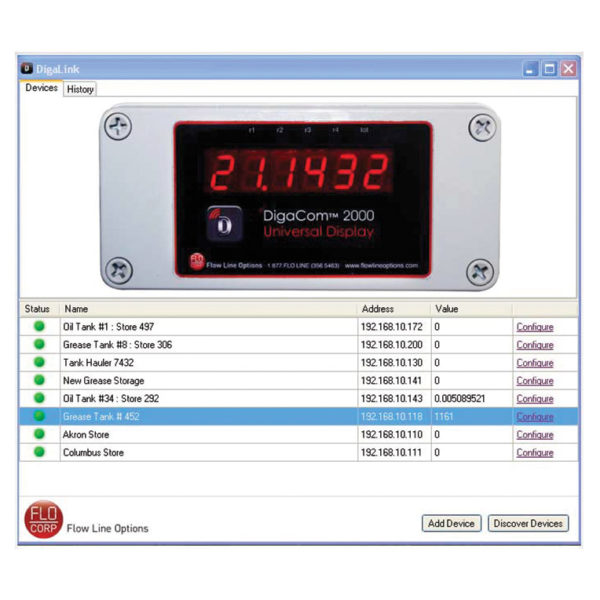Click green status dot for Akron Store
The height and width of the screenshot is (600, 600).
coord(39,434)
